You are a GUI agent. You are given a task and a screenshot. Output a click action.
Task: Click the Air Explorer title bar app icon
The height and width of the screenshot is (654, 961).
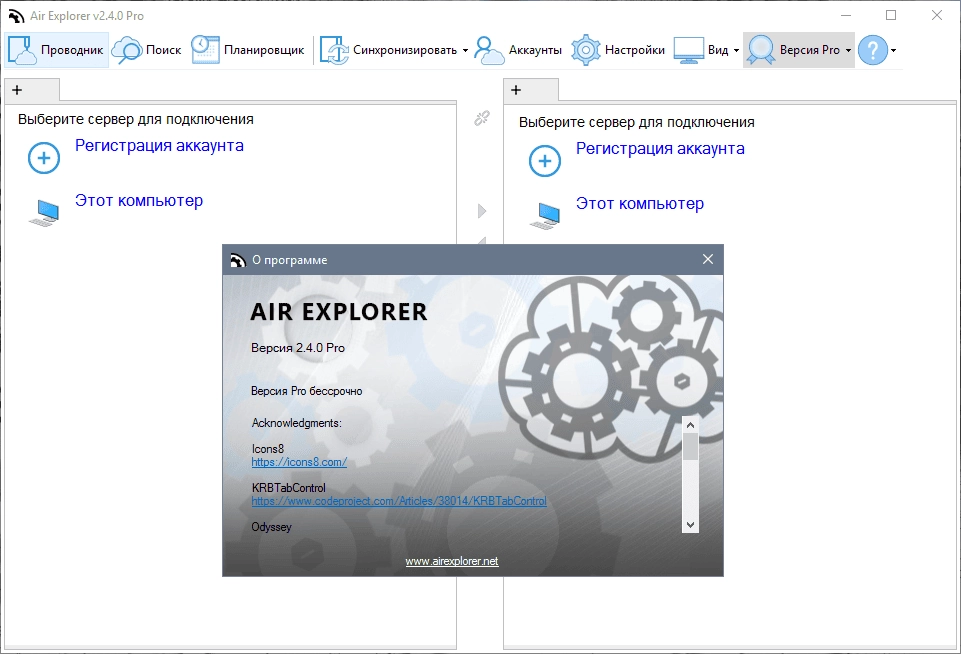click(17, 16)
